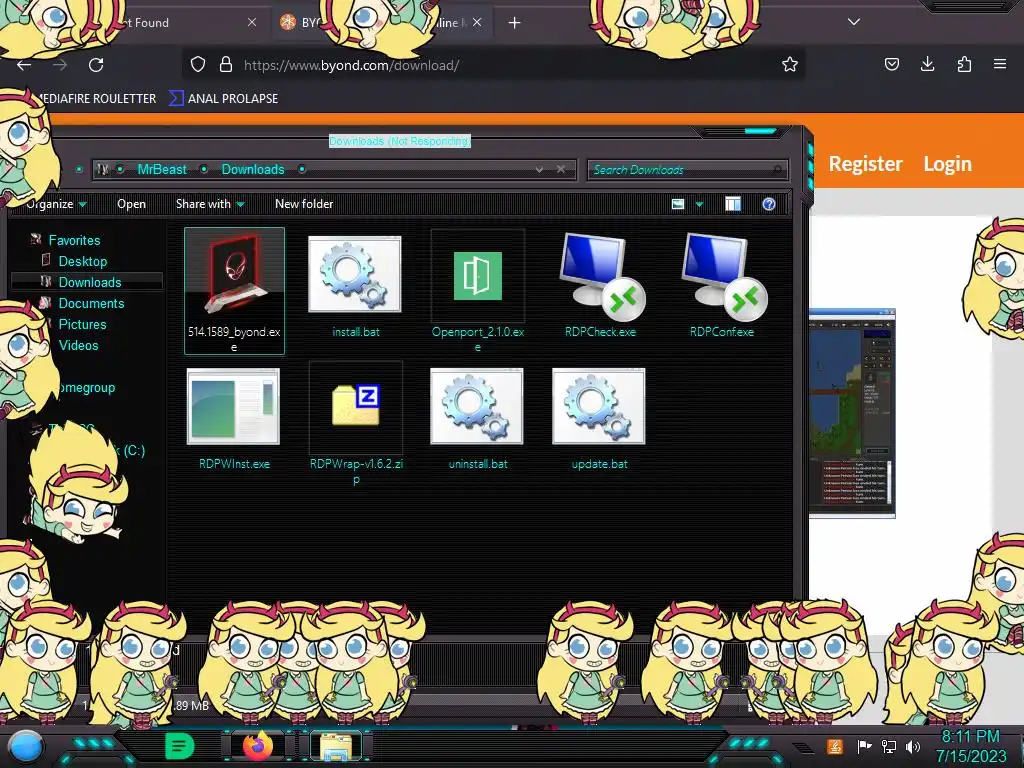This screenshot has height=768, width=1024.
Task: Click the Downloads breadcrumb segment
Action: (x=253, y=169)
